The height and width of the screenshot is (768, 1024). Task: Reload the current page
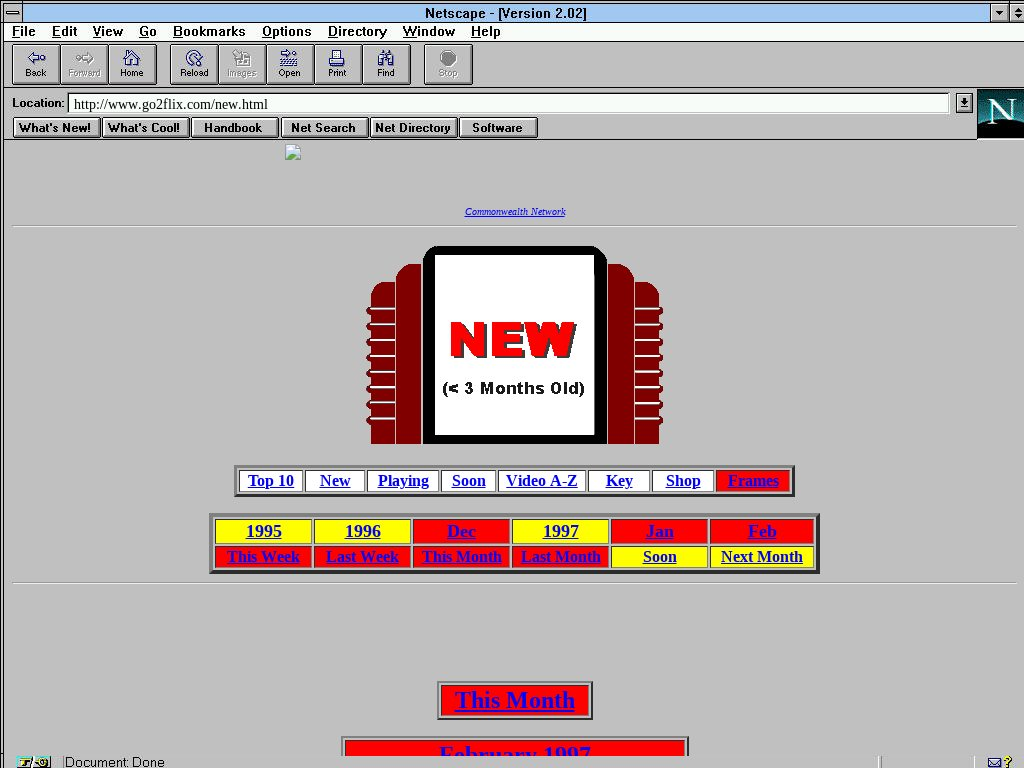(x=194, y=64)
